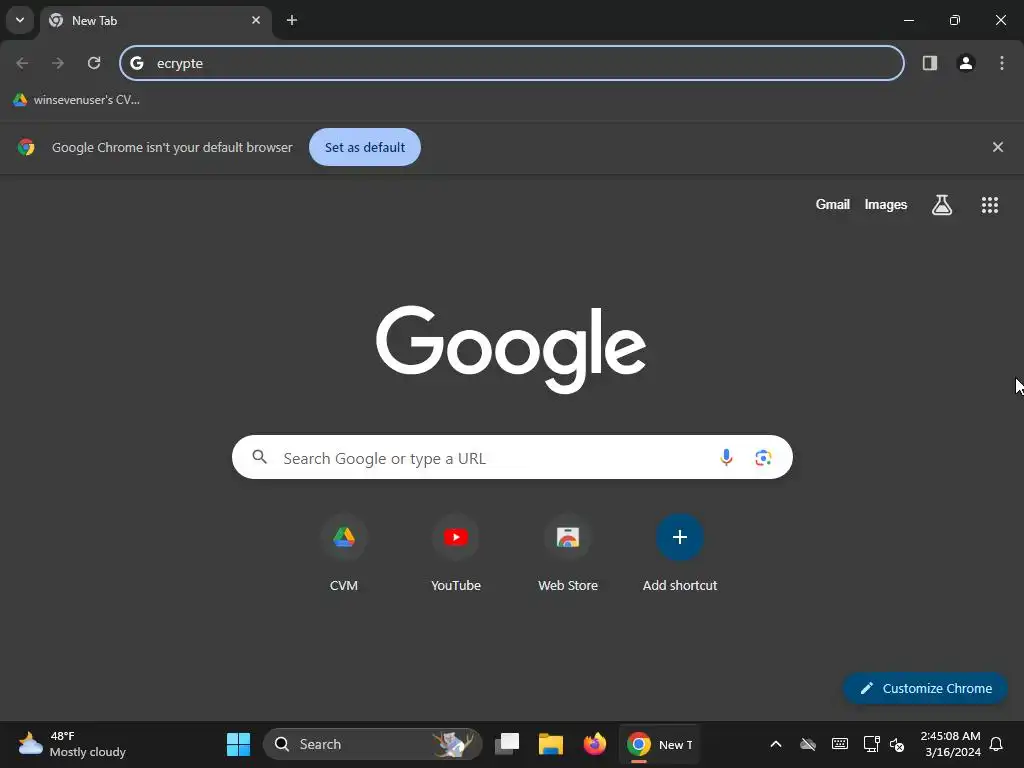Click the Google logo
The width and height of the screenshot is (1024, 768).
pos(511,349)
